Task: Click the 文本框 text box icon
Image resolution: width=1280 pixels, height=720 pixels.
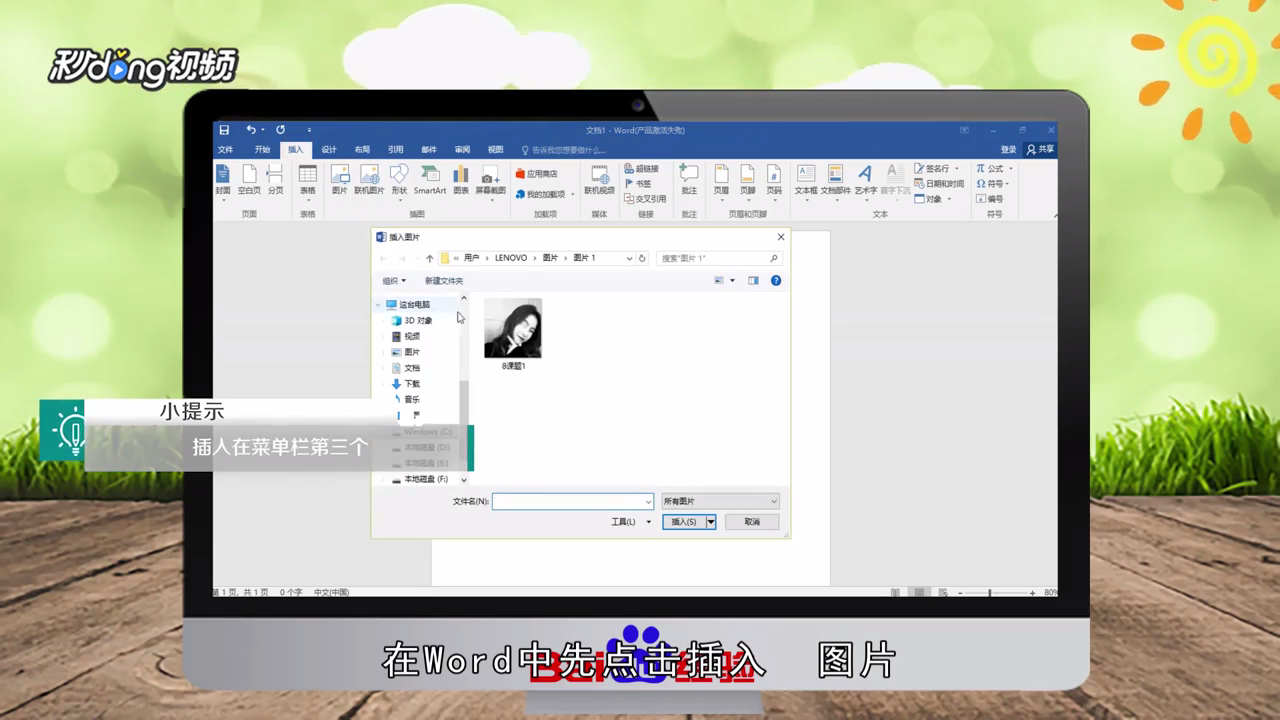Action: coord(806,182)
